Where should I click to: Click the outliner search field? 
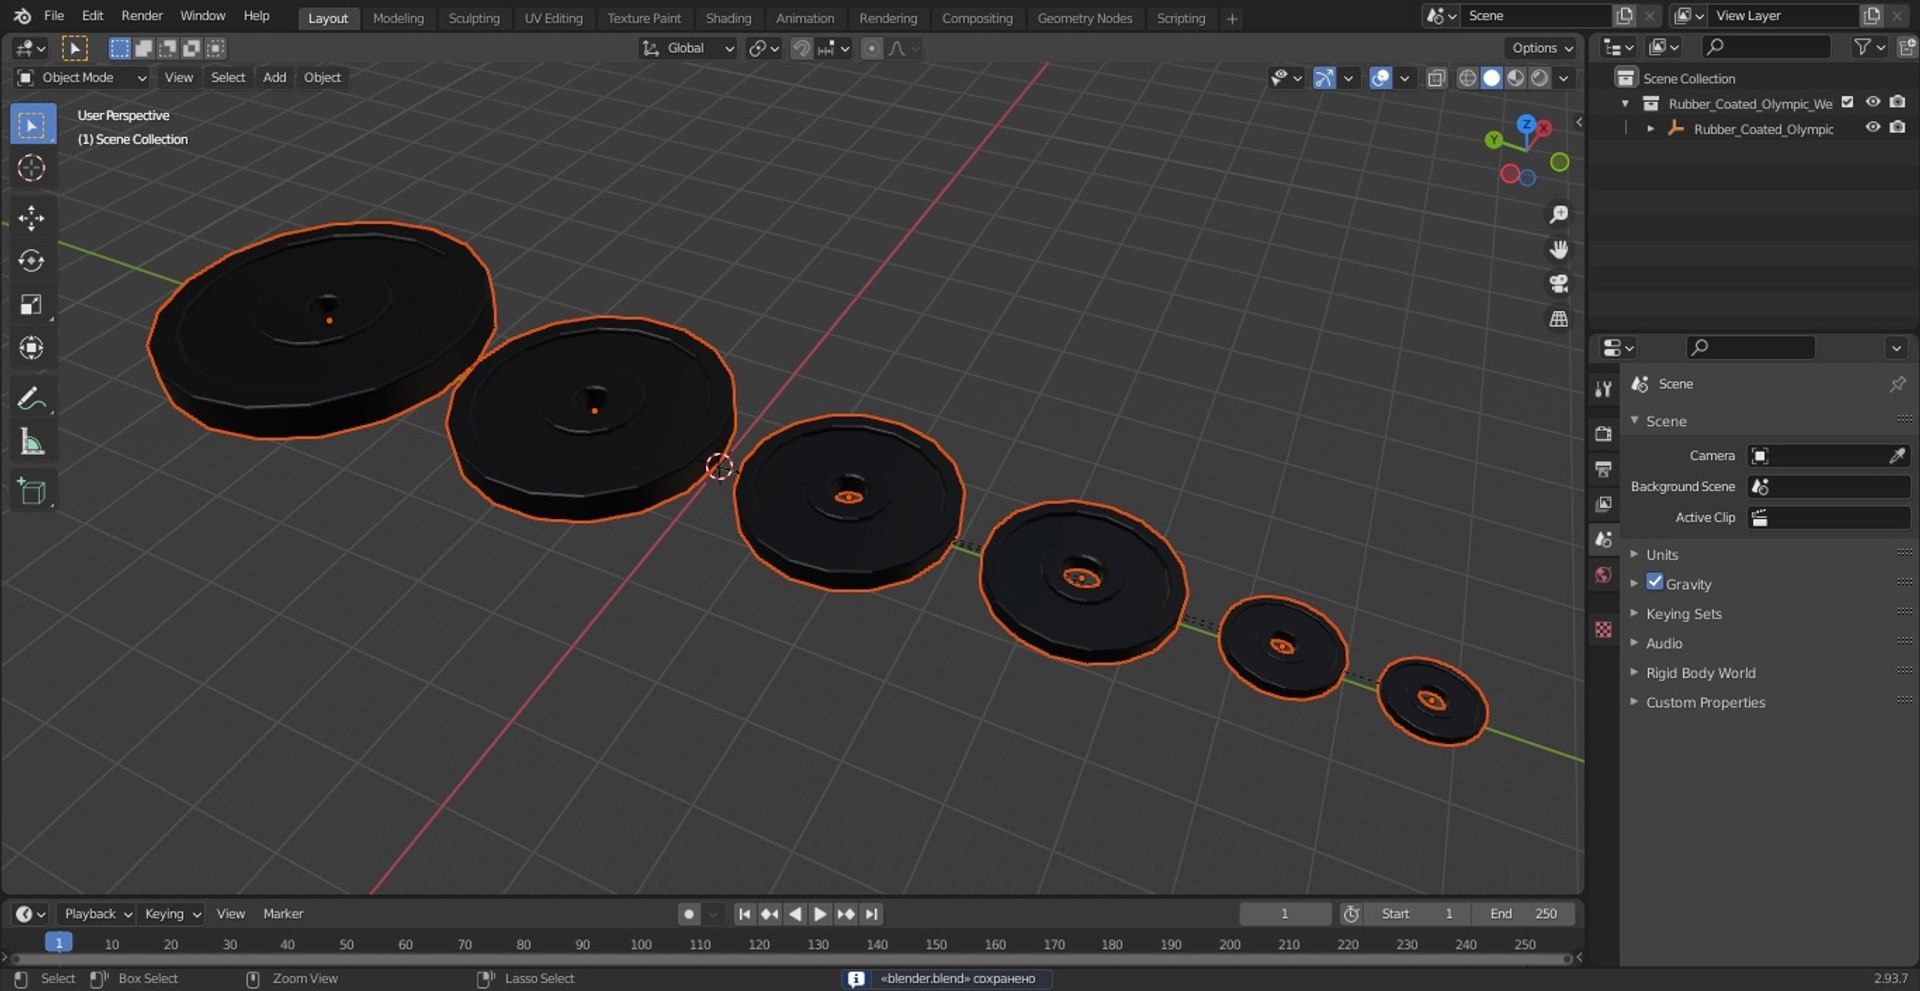(x=1766, y=47)
